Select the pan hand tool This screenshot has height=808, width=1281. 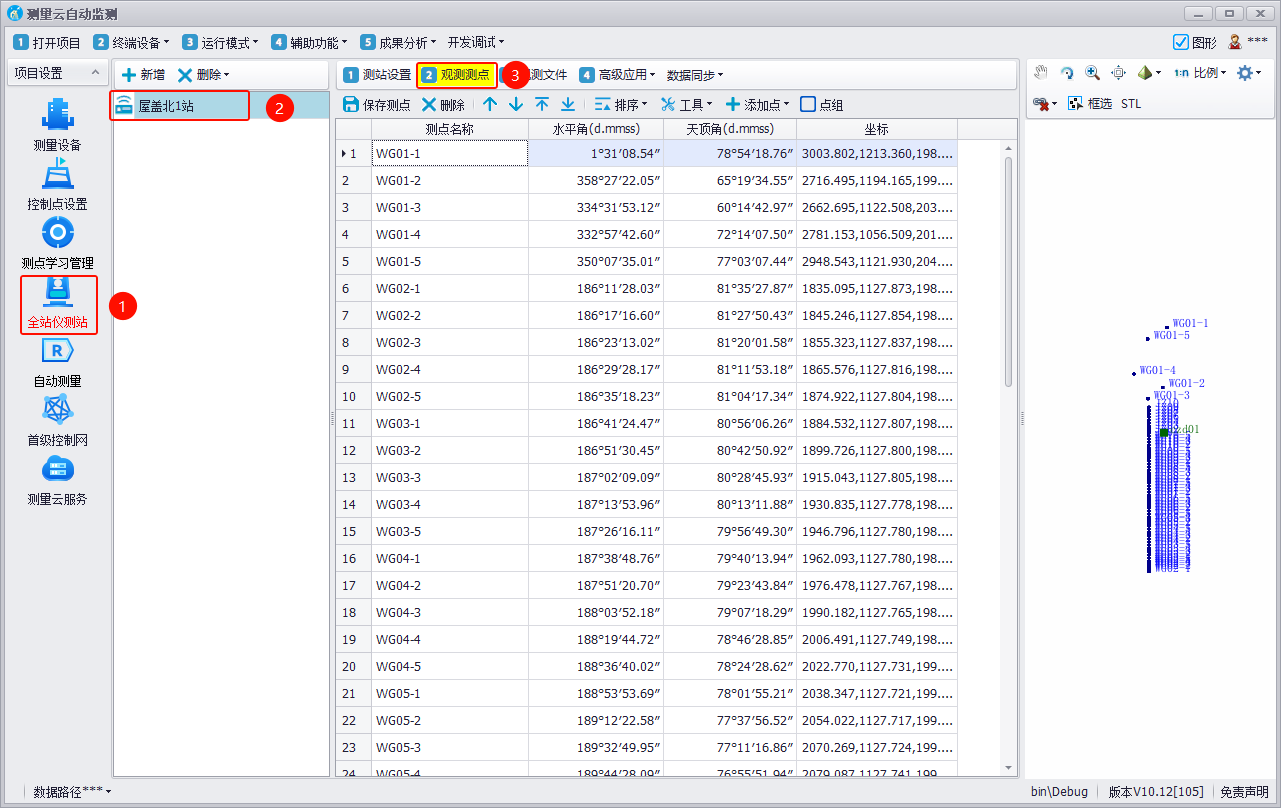tap(1041, 73)
